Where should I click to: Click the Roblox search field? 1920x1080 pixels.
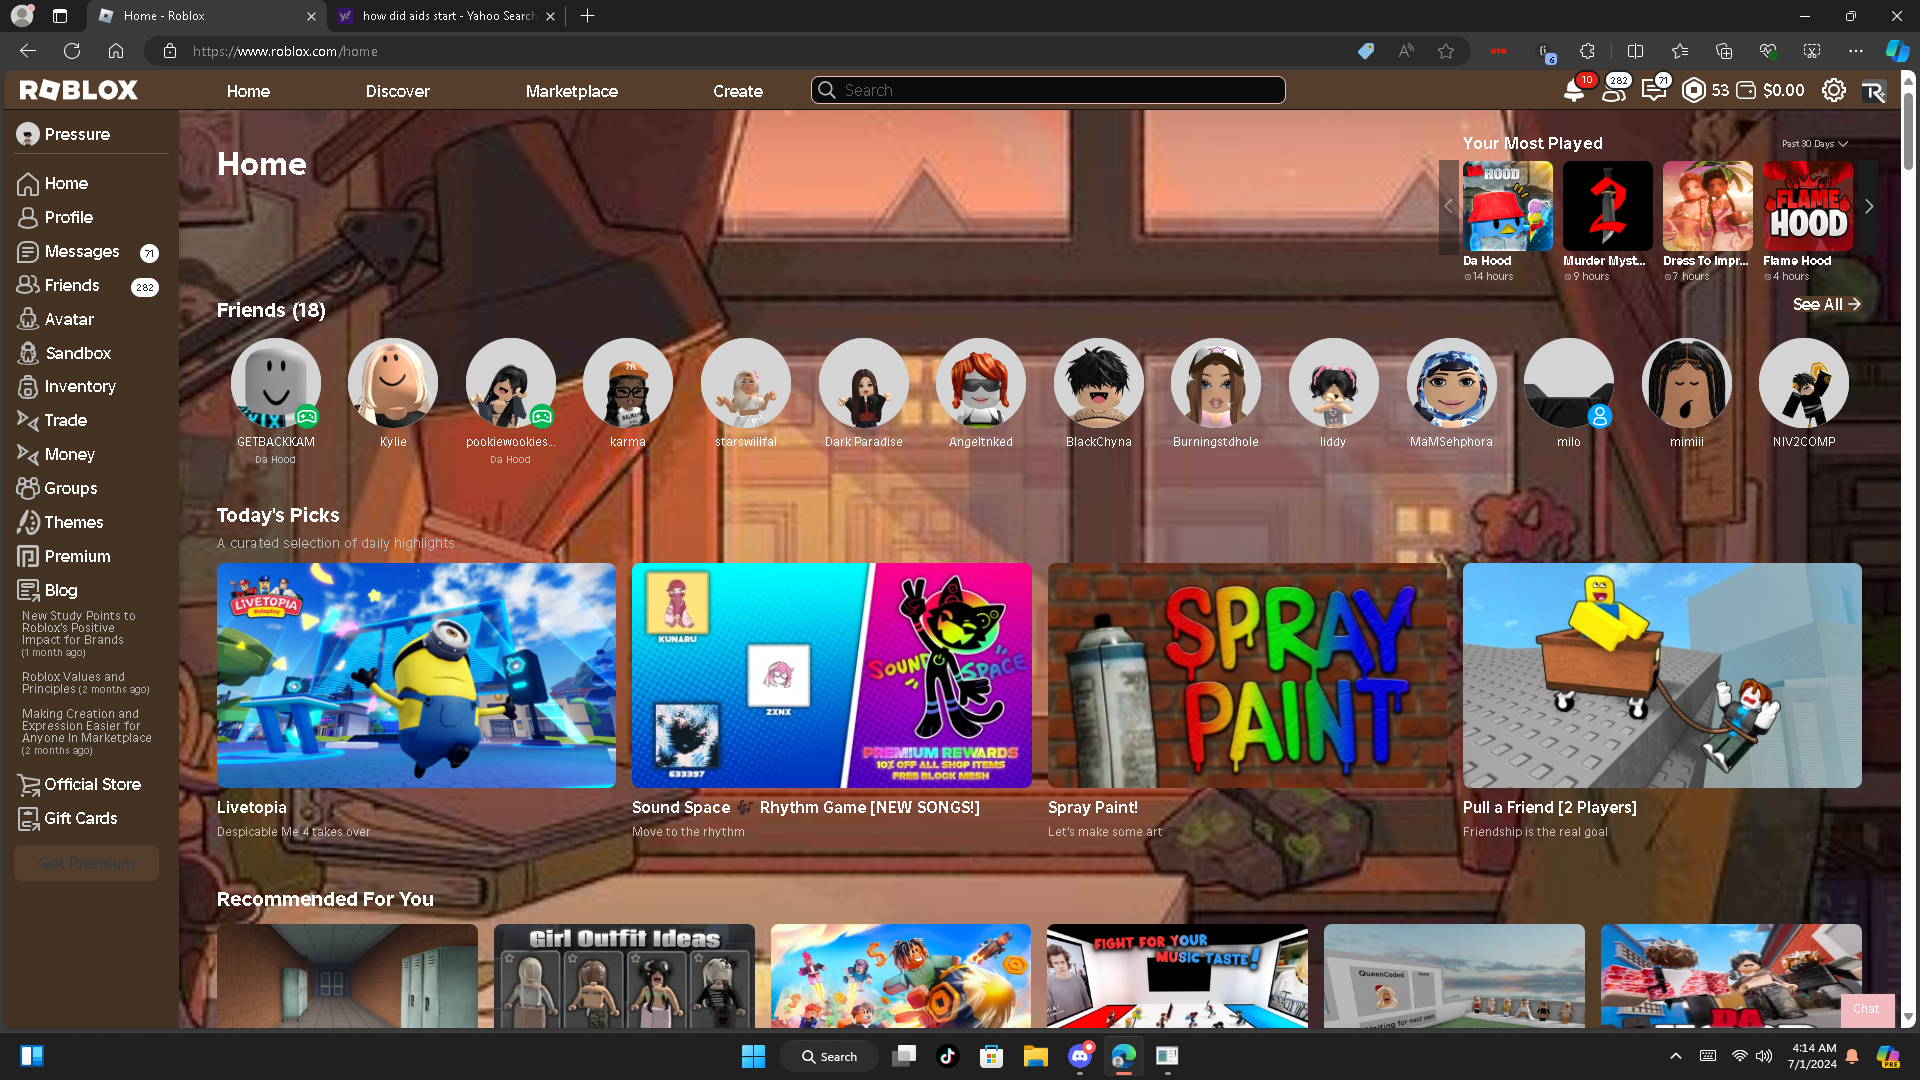pos(1048,91)
